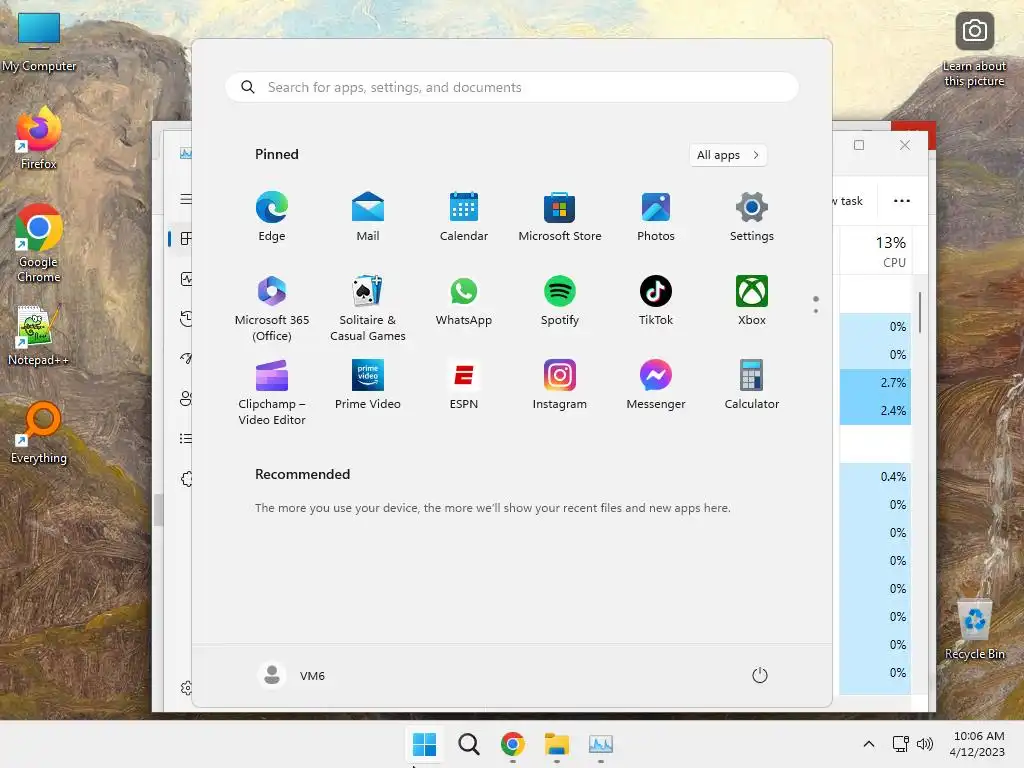Launch Spotify
Screen dimensions: 1024x768
pos(560,301)
